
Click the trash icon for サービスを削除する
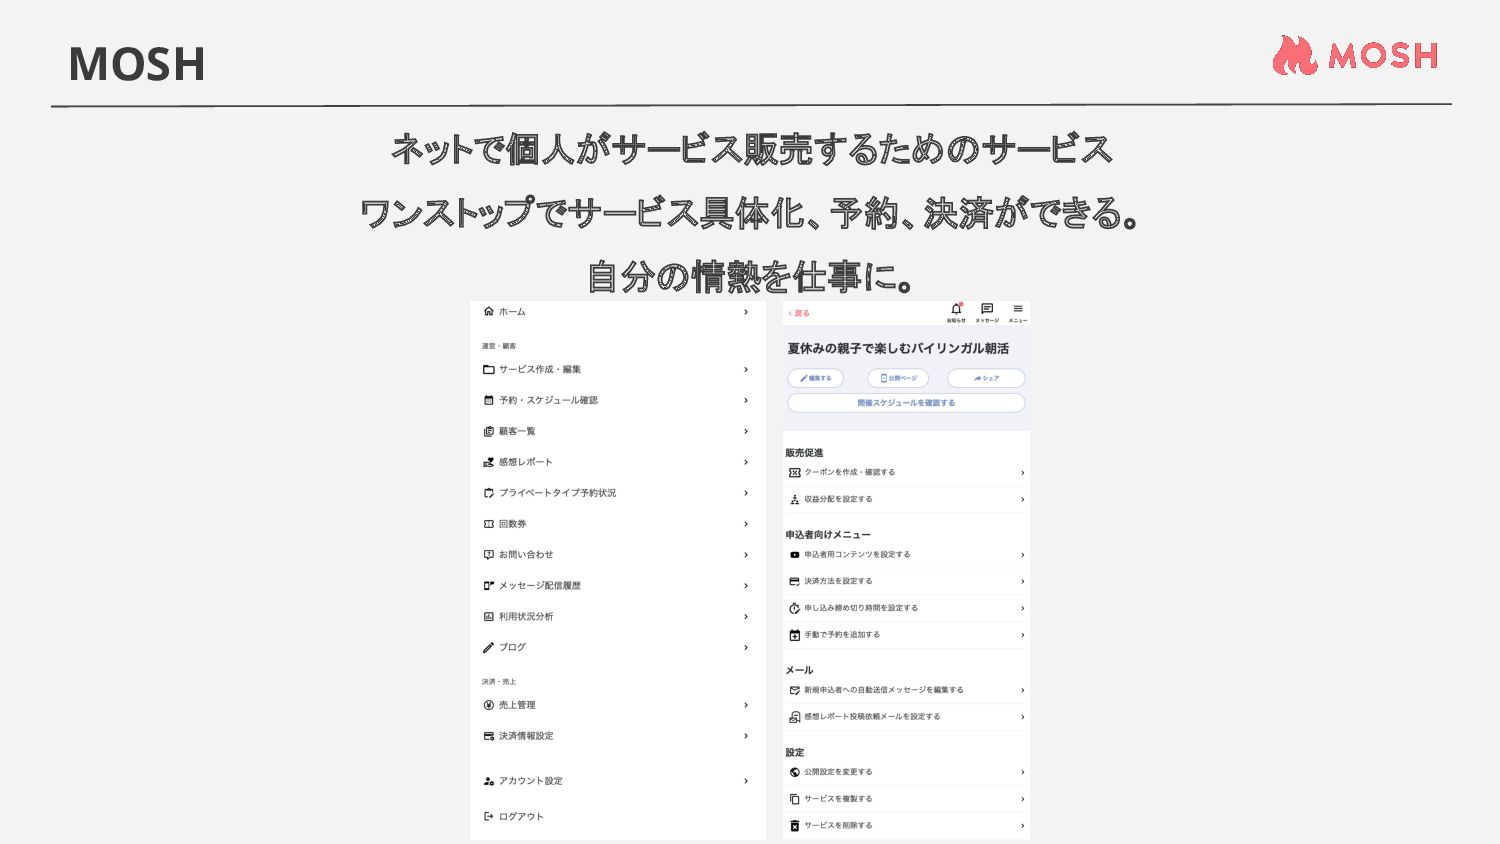[795, 826]
